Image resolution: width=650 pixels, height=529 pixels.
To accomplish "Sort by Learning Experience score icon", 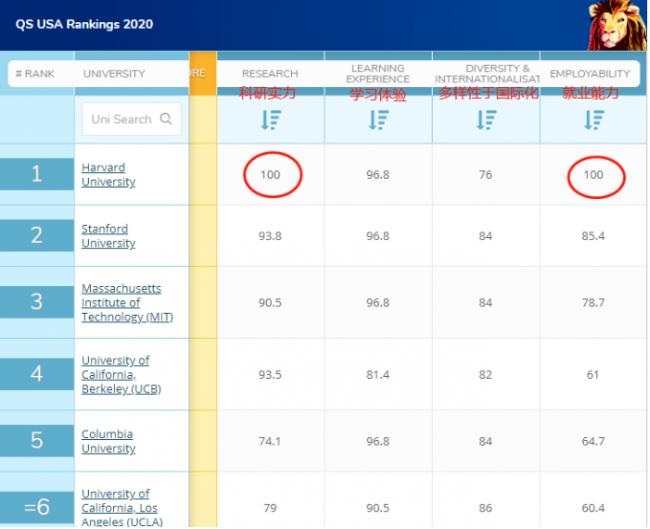I will click(x=378, y=120).
